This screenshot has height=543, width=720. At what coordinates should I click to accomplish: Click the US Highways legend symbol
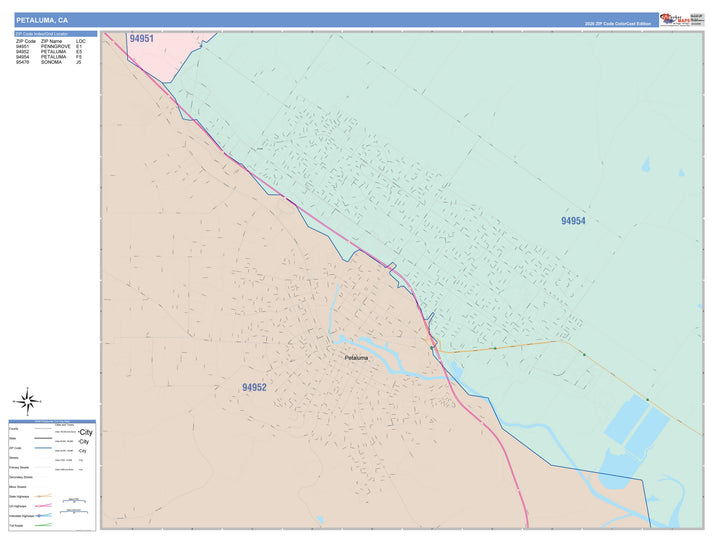click(x=44, y=506)
